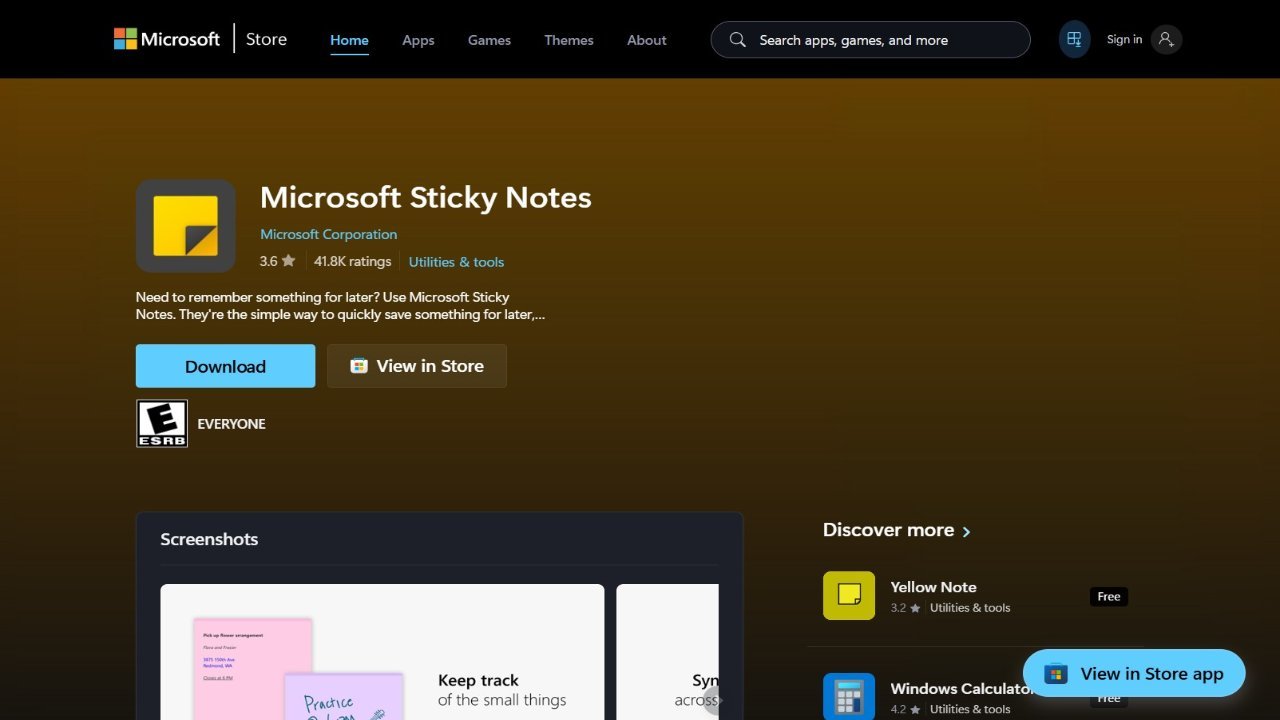Click the EVERYONE rating label
1280x720 pixels.
tap(231, 424)
